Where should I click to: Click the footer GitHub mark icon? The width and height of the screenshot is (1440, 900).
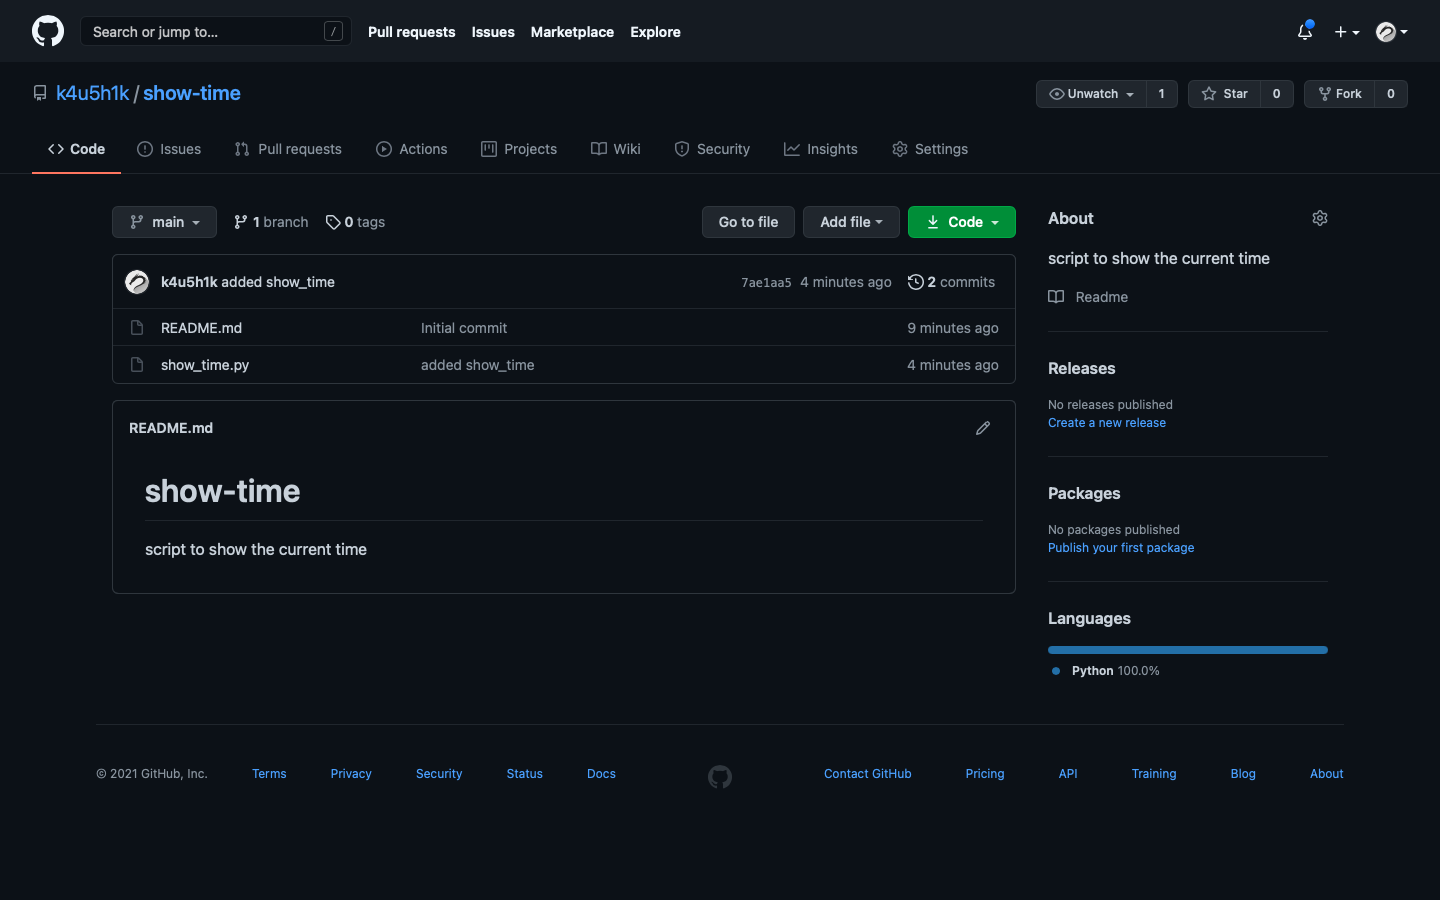click(x=720, y=777)
